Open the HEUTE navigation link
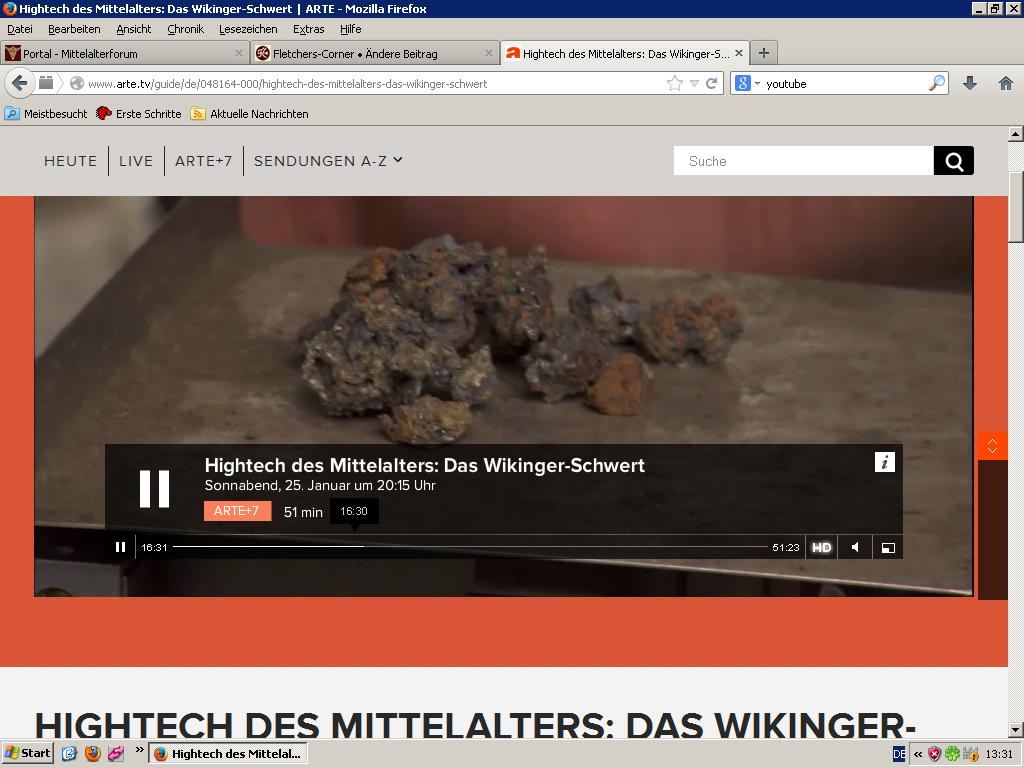 [x=71, y=161]
